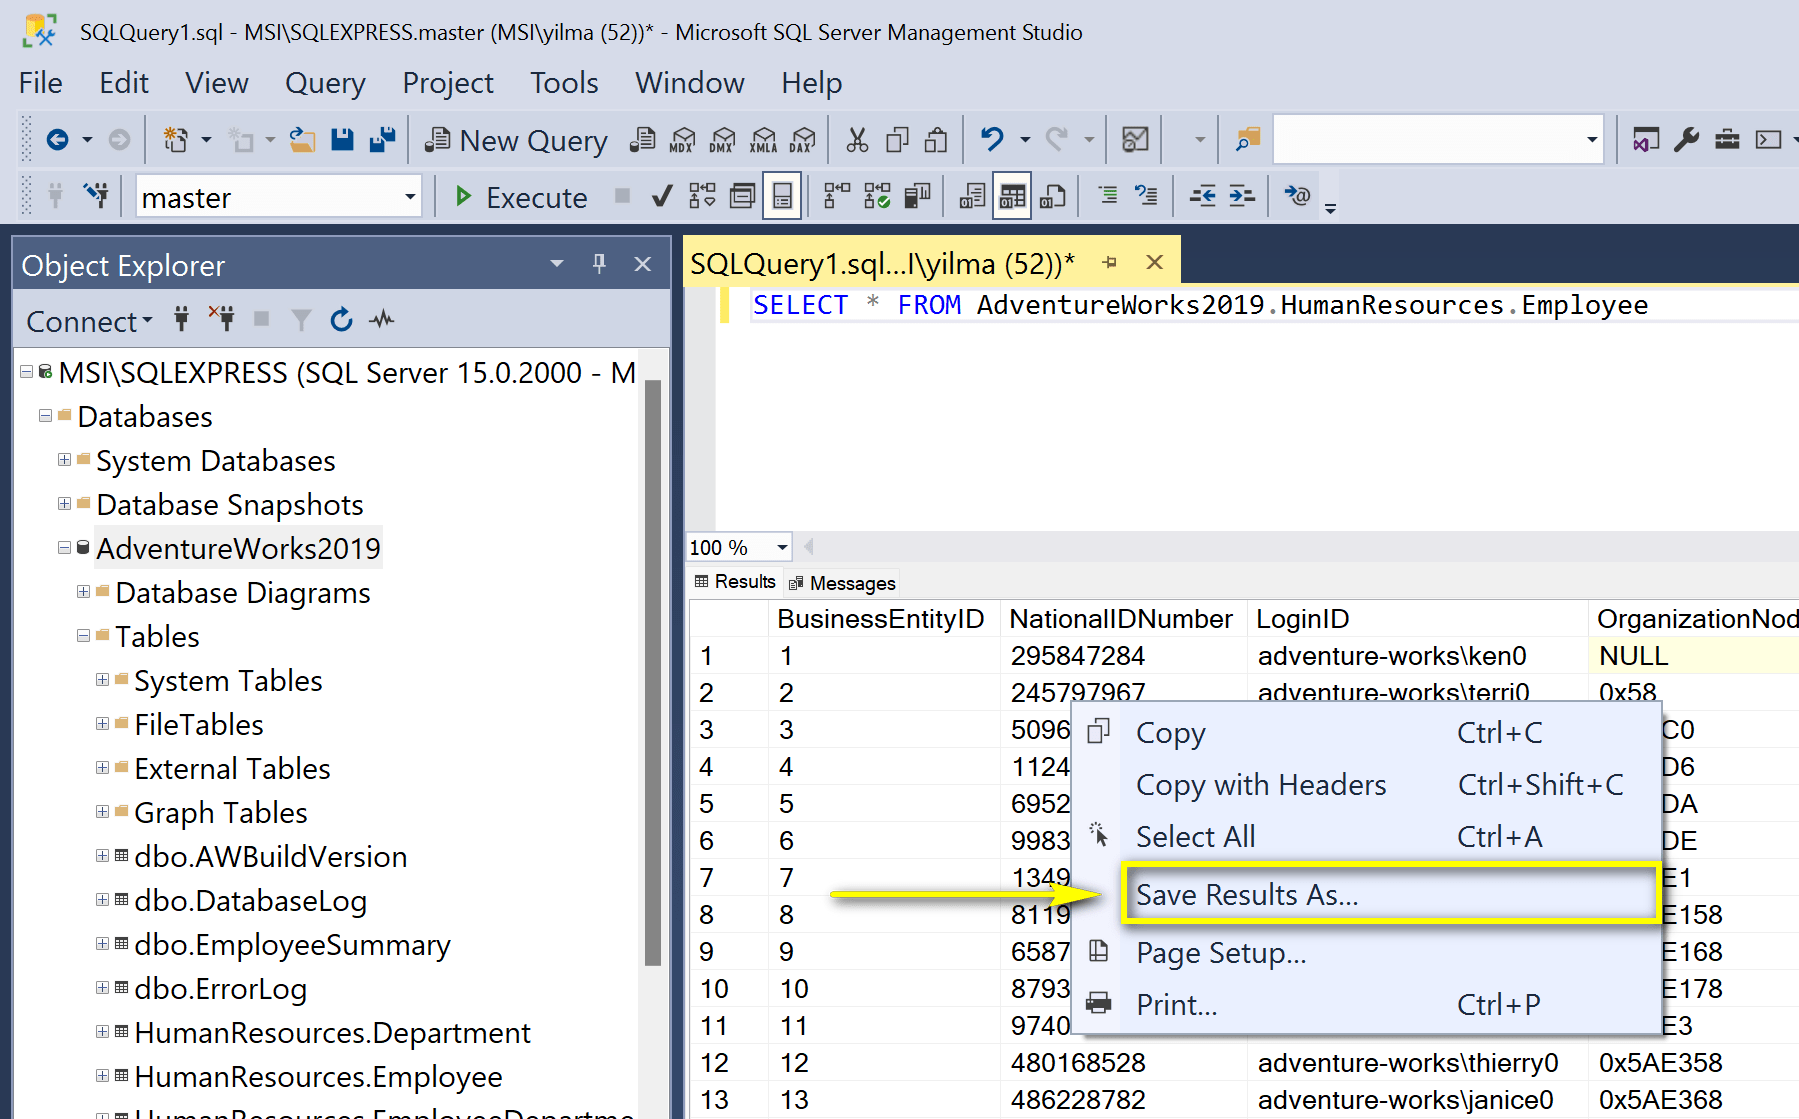Open the Properties wrench icon
The height and width of the screenshot is (1119, 1799).
click(1686, 140)
